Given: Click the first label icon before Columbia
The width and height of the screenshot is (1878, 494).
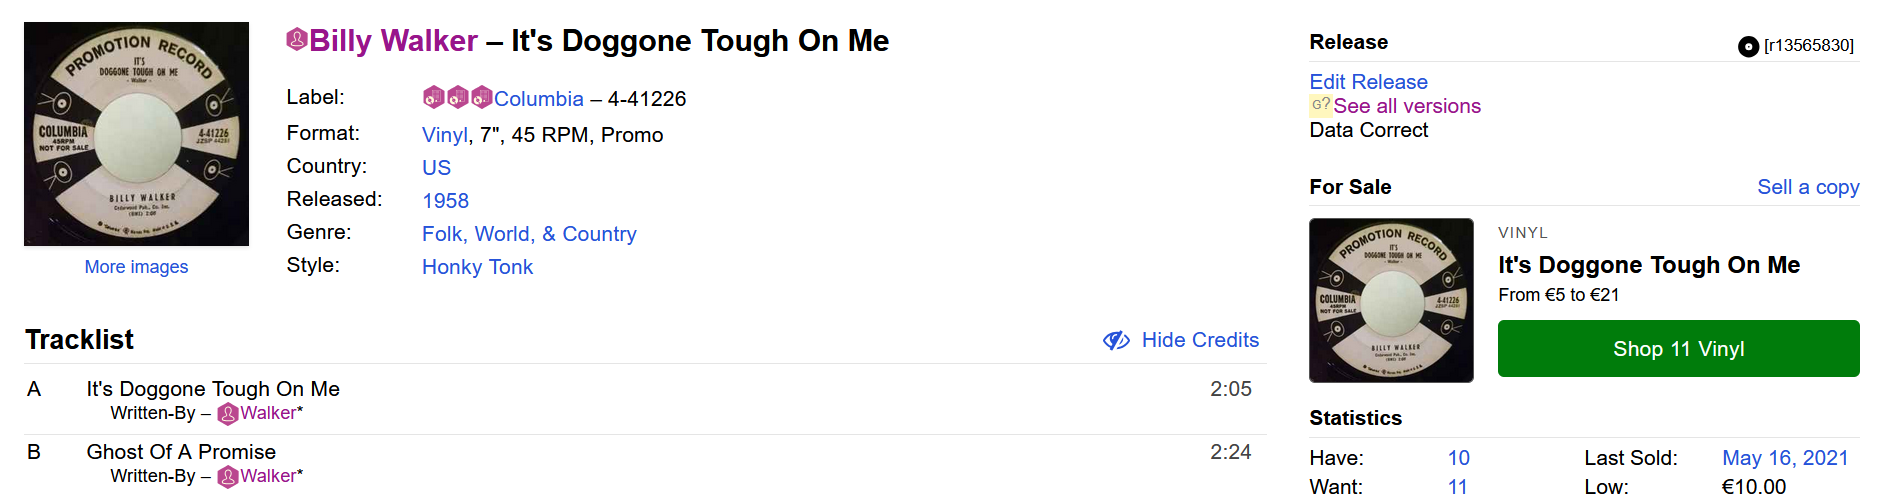Looking at the screenshot, I should click(433, 97).
